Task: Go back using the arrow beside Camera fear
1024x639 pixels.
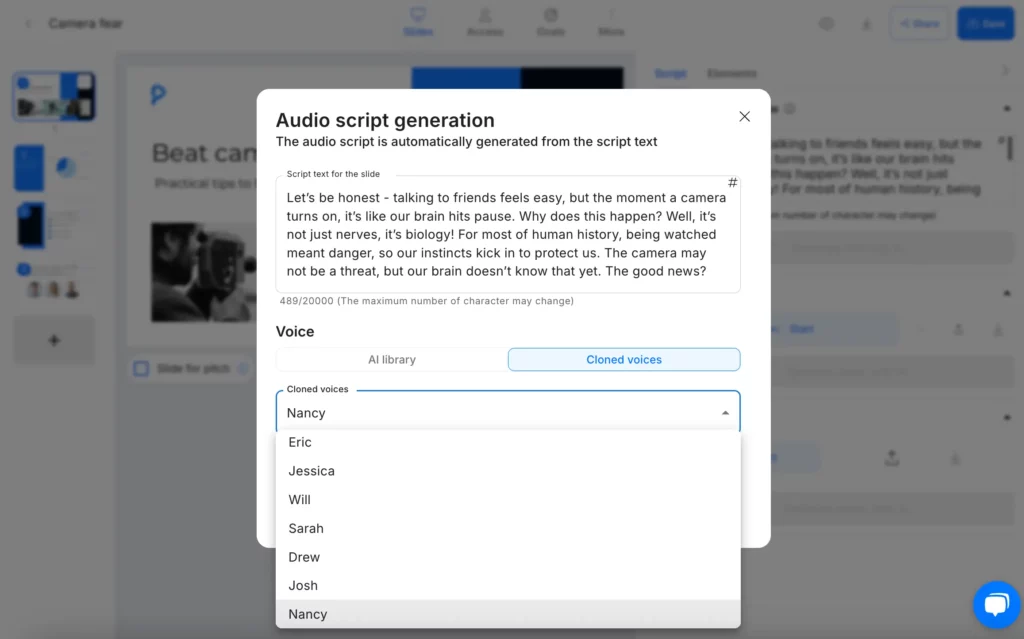Action: [x=28, y=23]
